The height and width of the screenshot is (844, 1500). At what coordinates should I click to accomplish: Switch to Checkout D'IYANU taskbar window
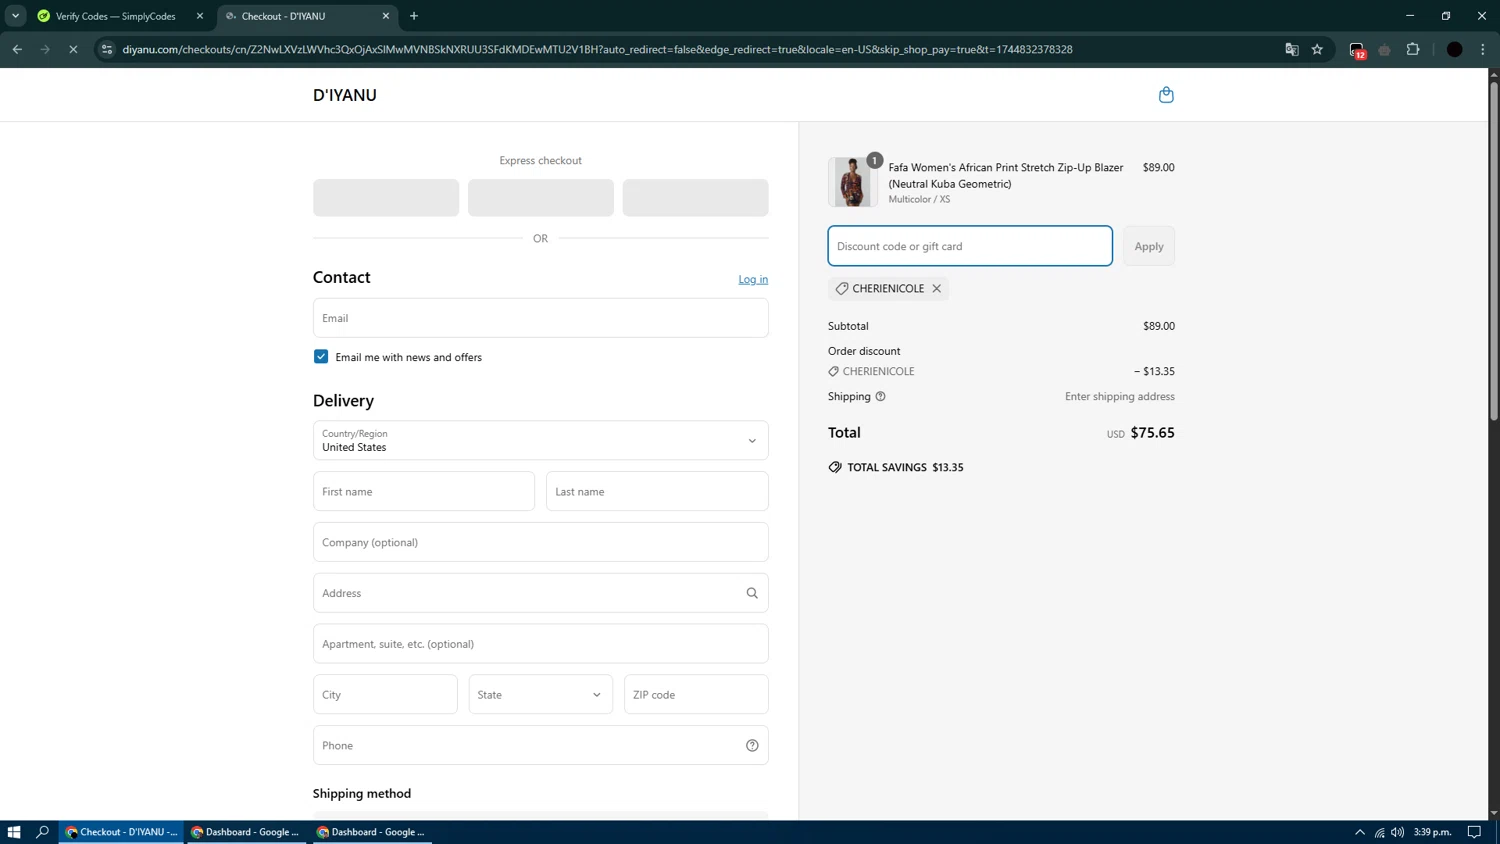[121, 832]
